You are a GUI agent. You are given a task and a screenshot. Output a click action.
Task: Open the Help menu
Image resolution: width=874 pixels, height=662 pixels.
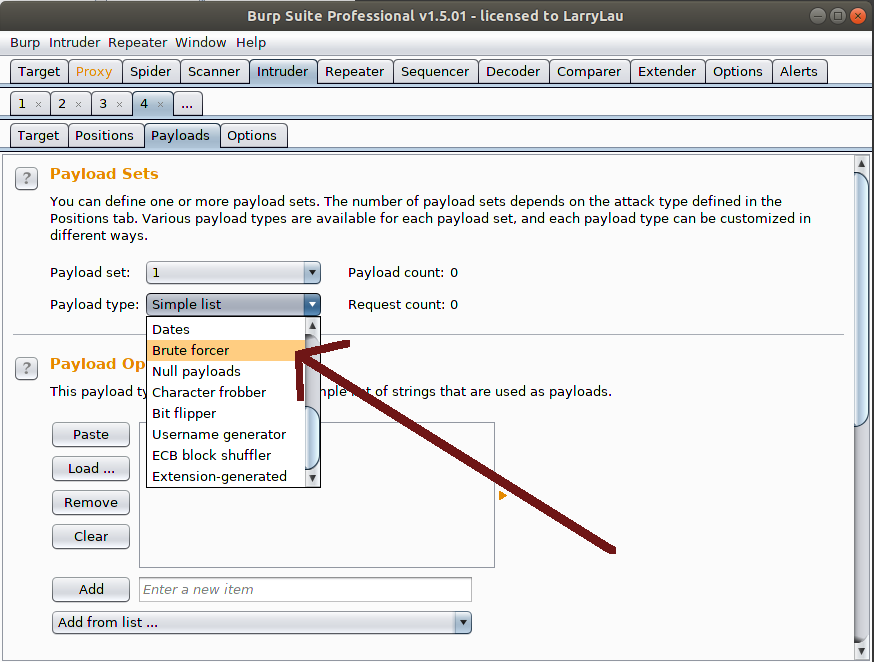(x=251, y=42)
